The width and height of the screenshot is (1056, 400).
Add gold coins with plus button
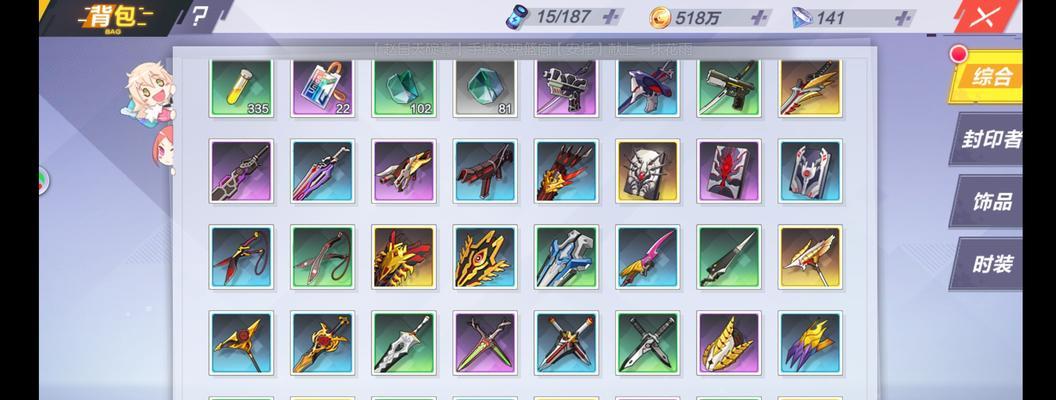(759, 18)
